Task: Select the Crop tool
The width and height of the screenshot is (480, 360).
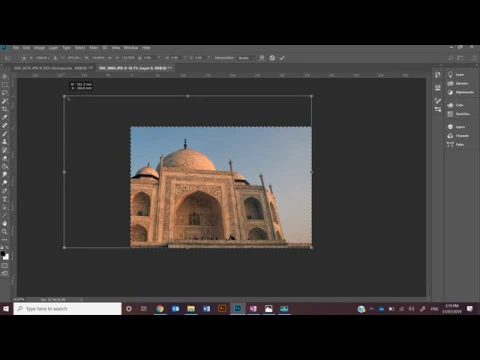Action: (5, 109)
